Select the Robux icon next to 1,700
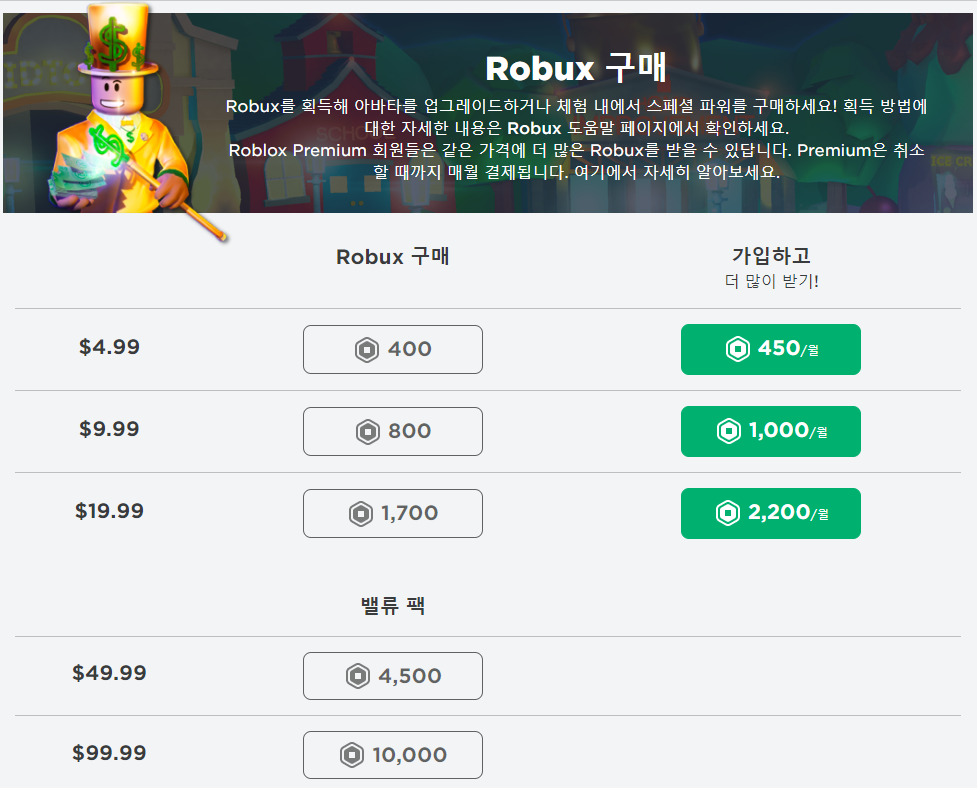 coord(360,513)
